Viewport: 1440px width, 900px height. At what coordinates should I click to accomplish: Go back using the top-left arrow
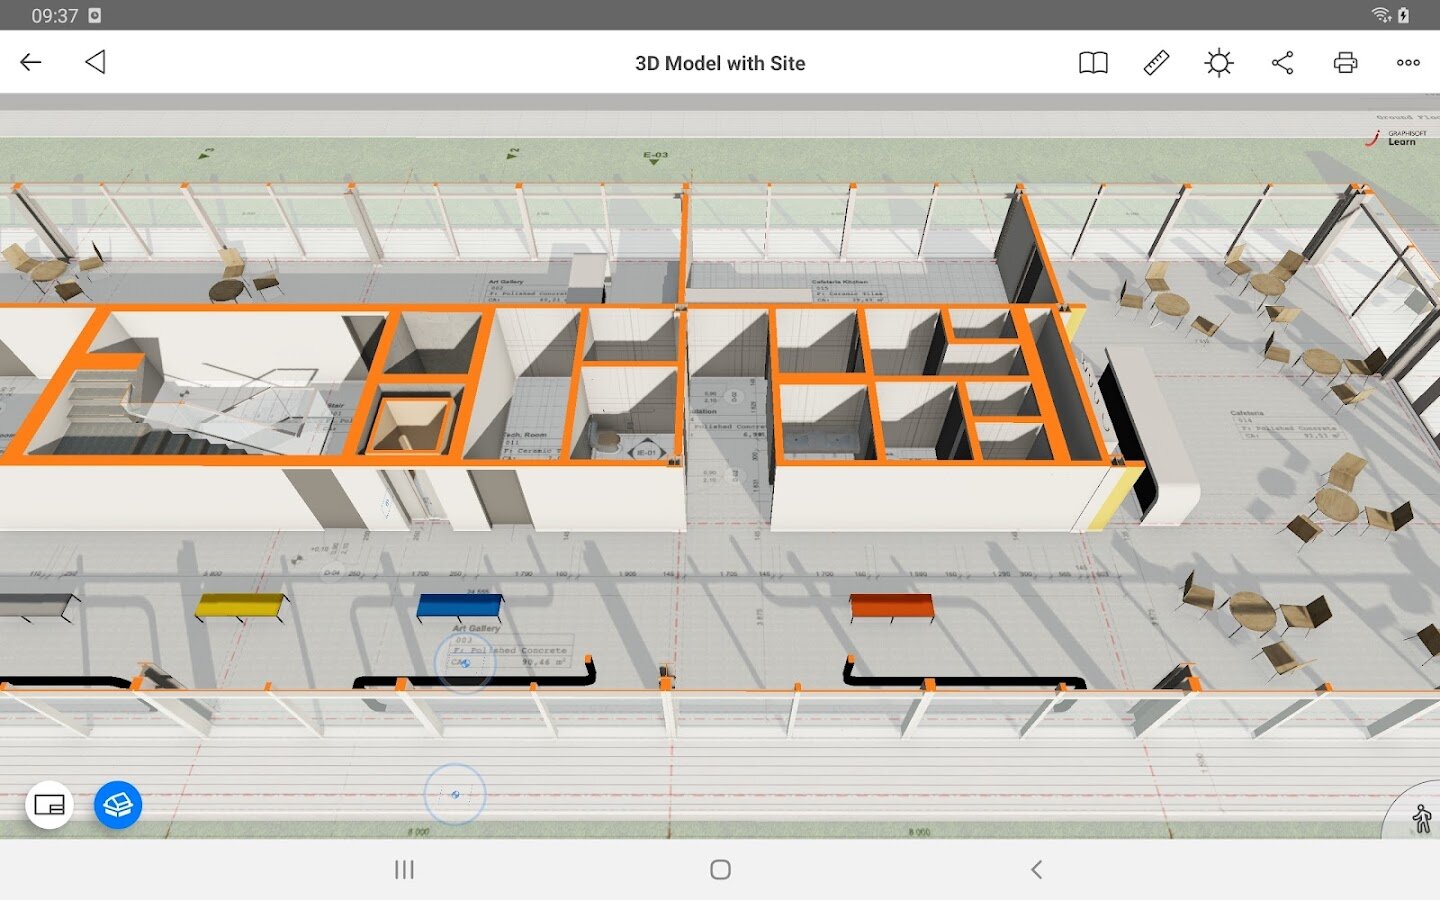pos(31,62)
